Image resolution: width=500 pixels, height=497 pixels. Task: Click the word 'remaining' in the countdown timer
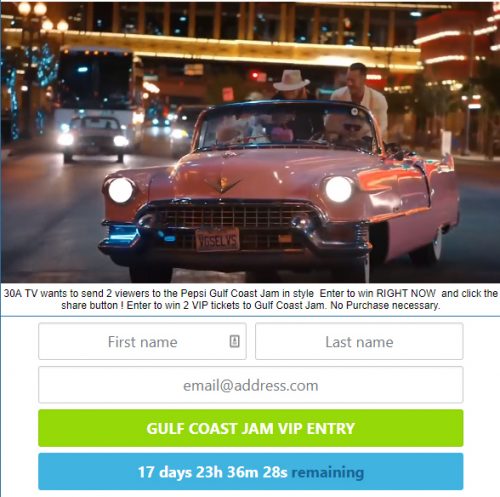tap(328, 472)
